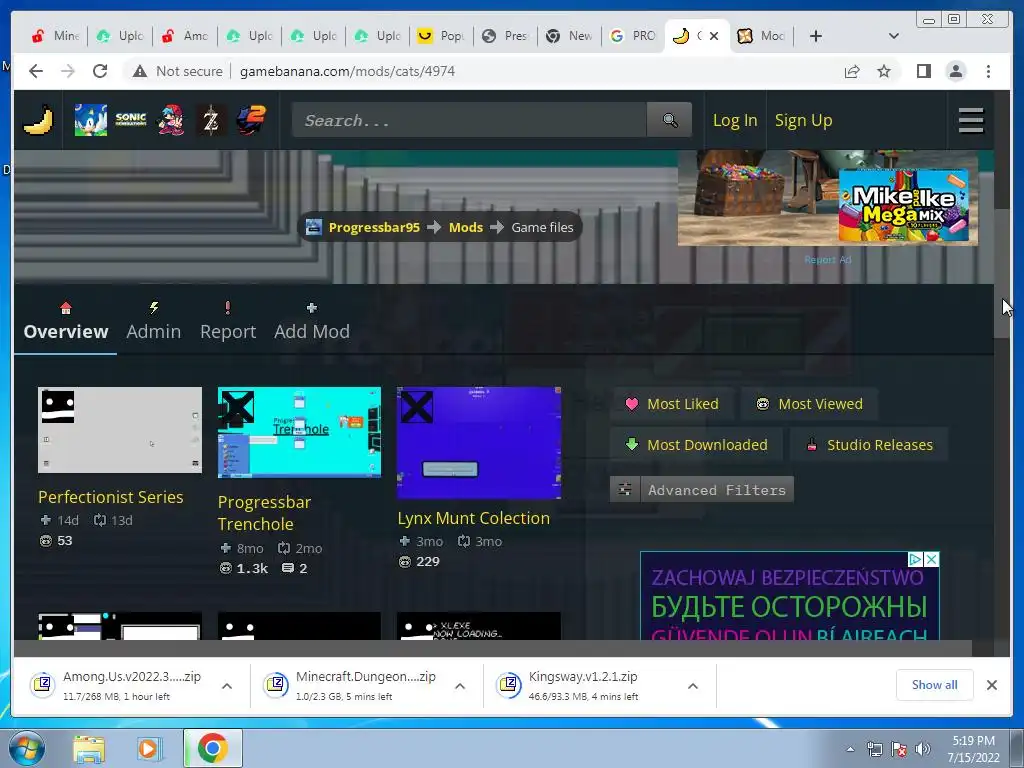Open the Windows Start button
The width and height of the screenshot is (1024, 768).
(x=27, y=748)
